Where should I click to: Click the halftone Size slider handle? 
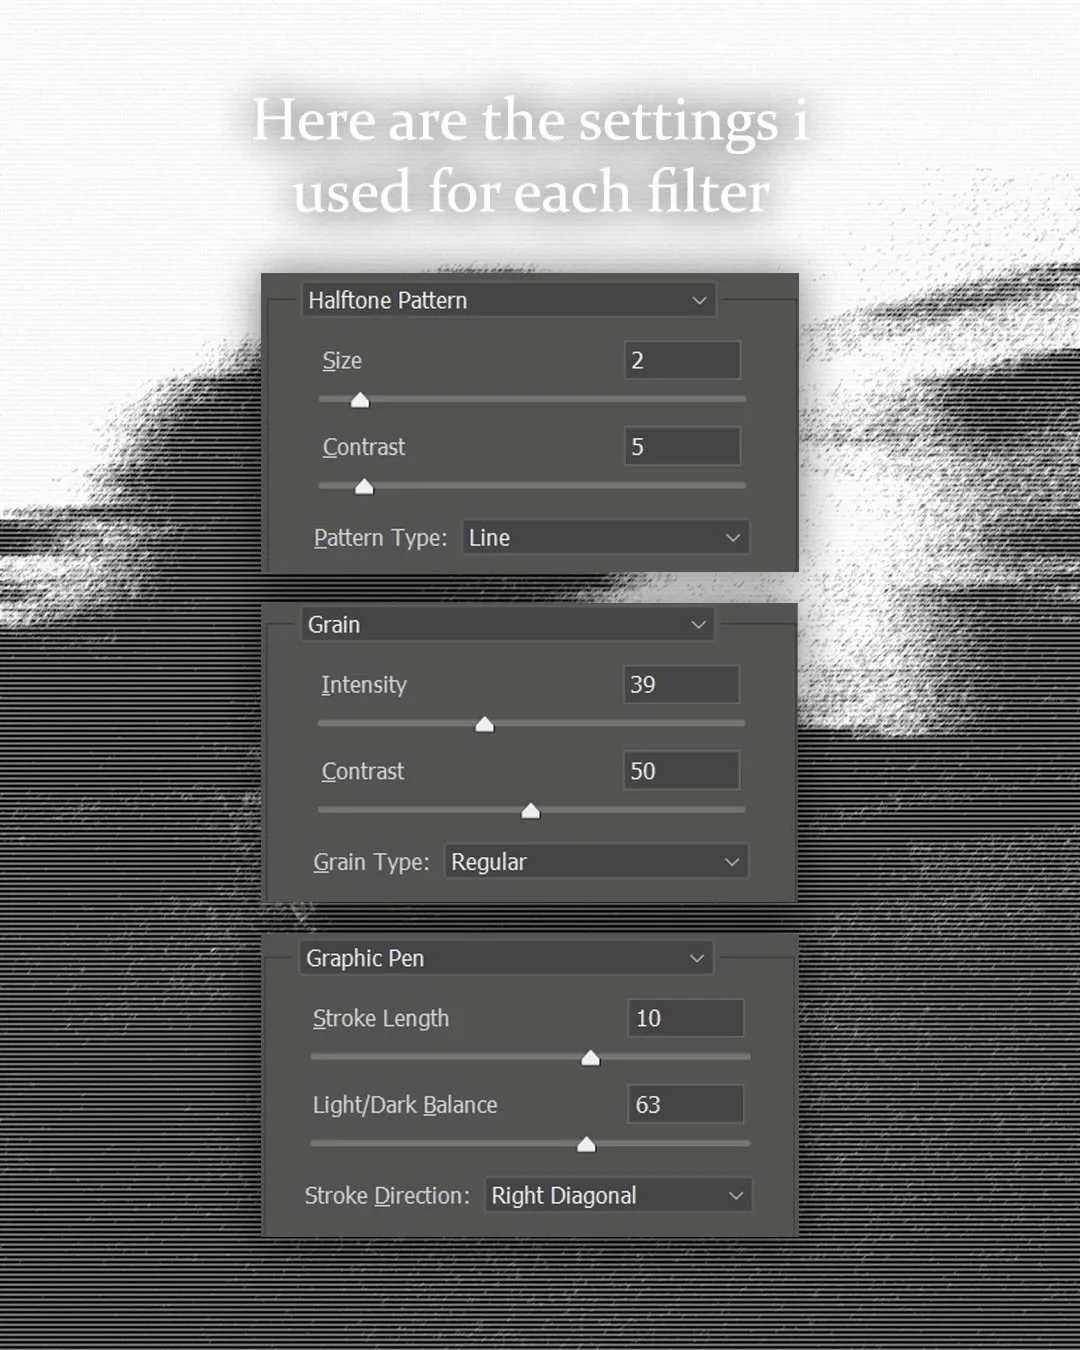(x=360, y=400)
